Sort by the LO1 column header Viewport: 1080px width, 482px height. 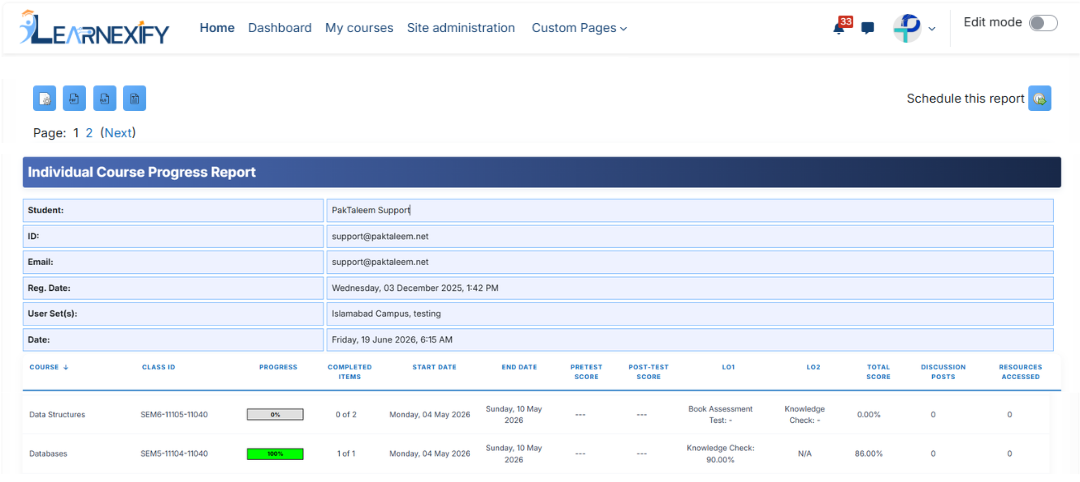click(x=729, y=367)
